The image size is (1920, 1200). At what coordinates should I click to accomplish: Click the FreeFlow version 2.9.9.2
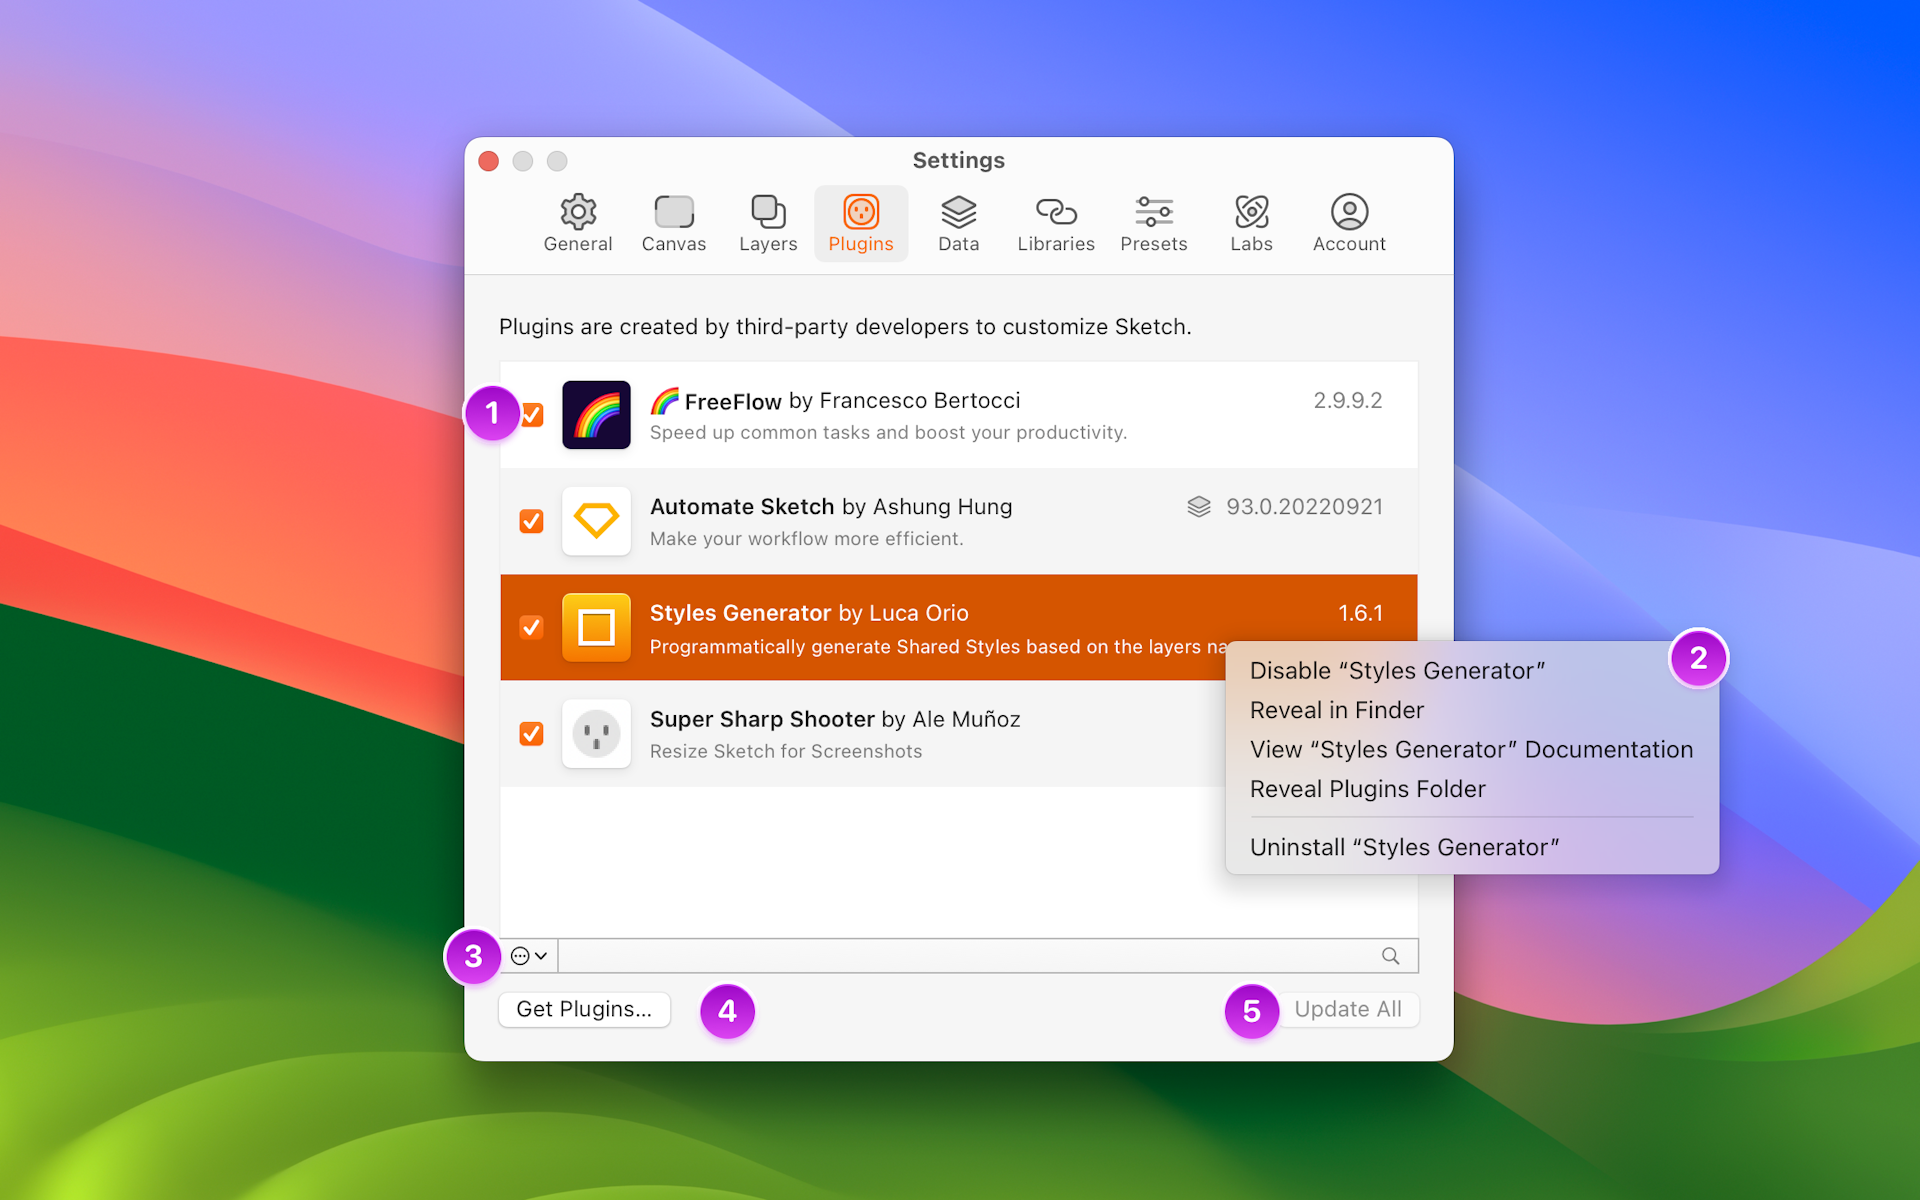click(1347, 401)
